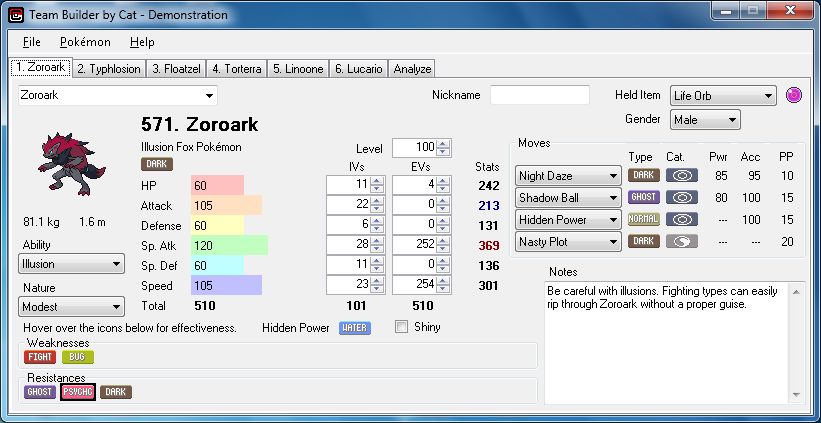Click Nasty Plot's status category icon
Image resolution: width=821 pixels, height=423 pixels.
pyautogui.click(x=681, y=241)
